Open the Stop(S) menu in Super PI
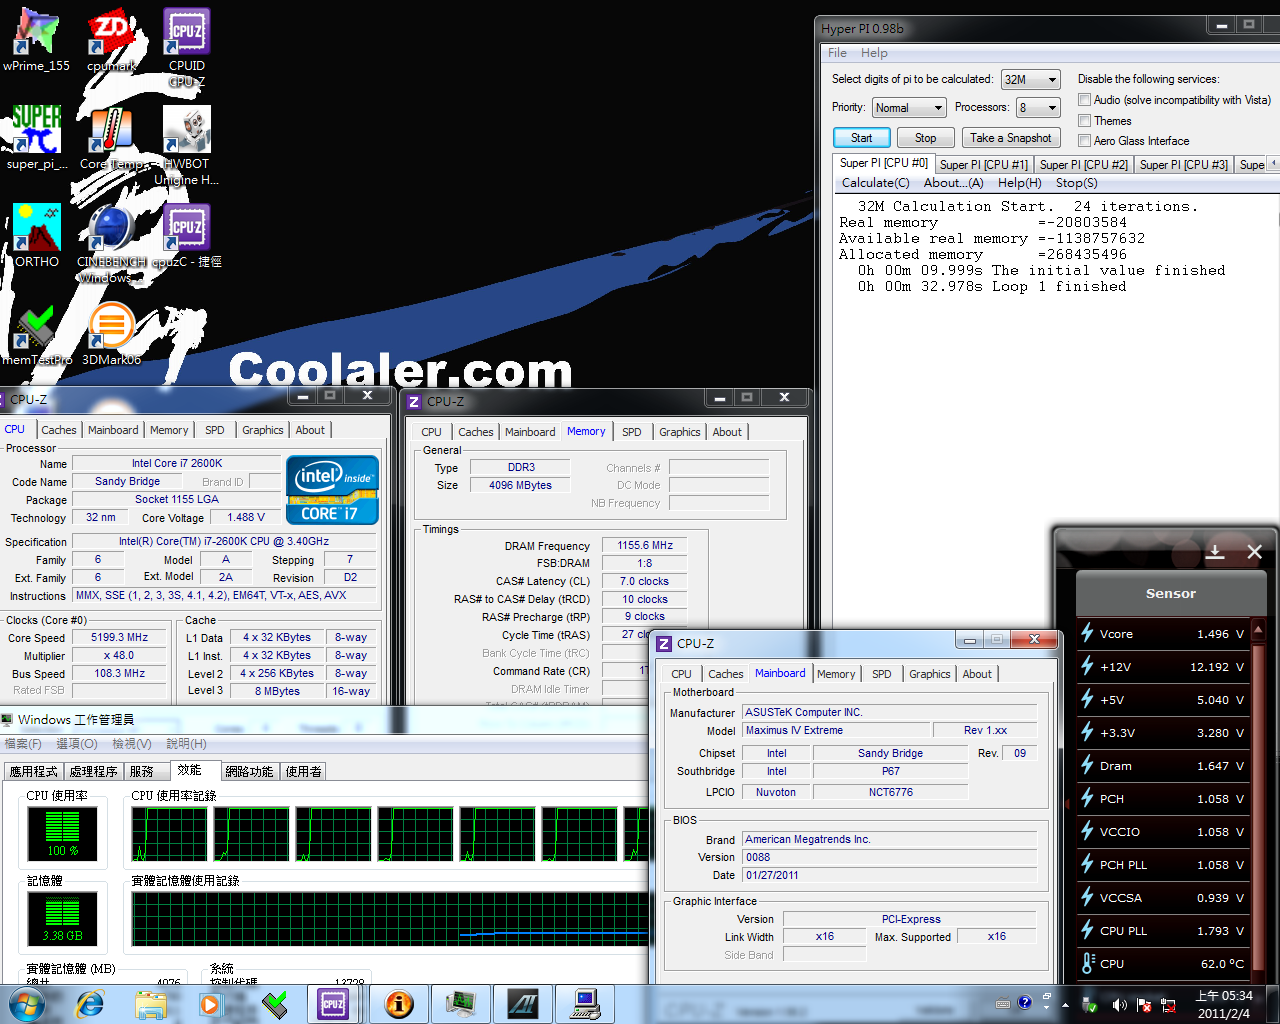The width and height of the screenshot is (1280, 1024). coord(1076,183)
